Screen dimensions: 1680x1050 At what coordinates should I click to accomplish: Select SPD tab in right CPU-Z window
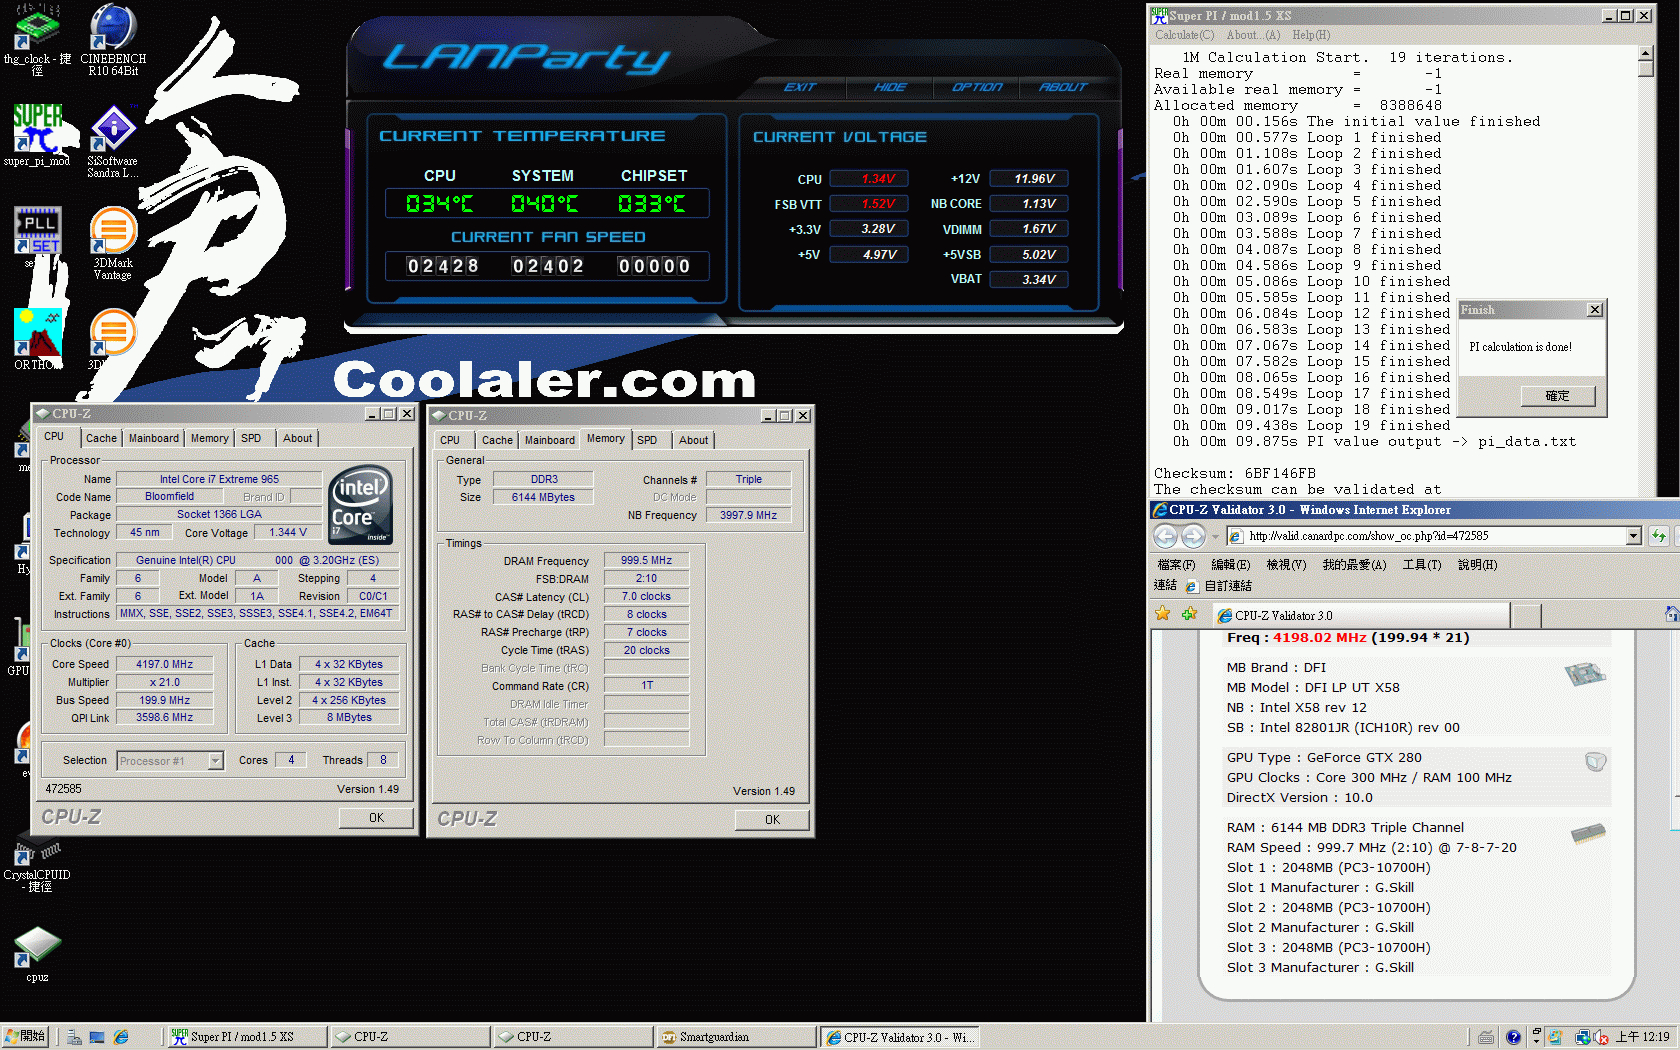pyautogui.click(x=647, y=440)
